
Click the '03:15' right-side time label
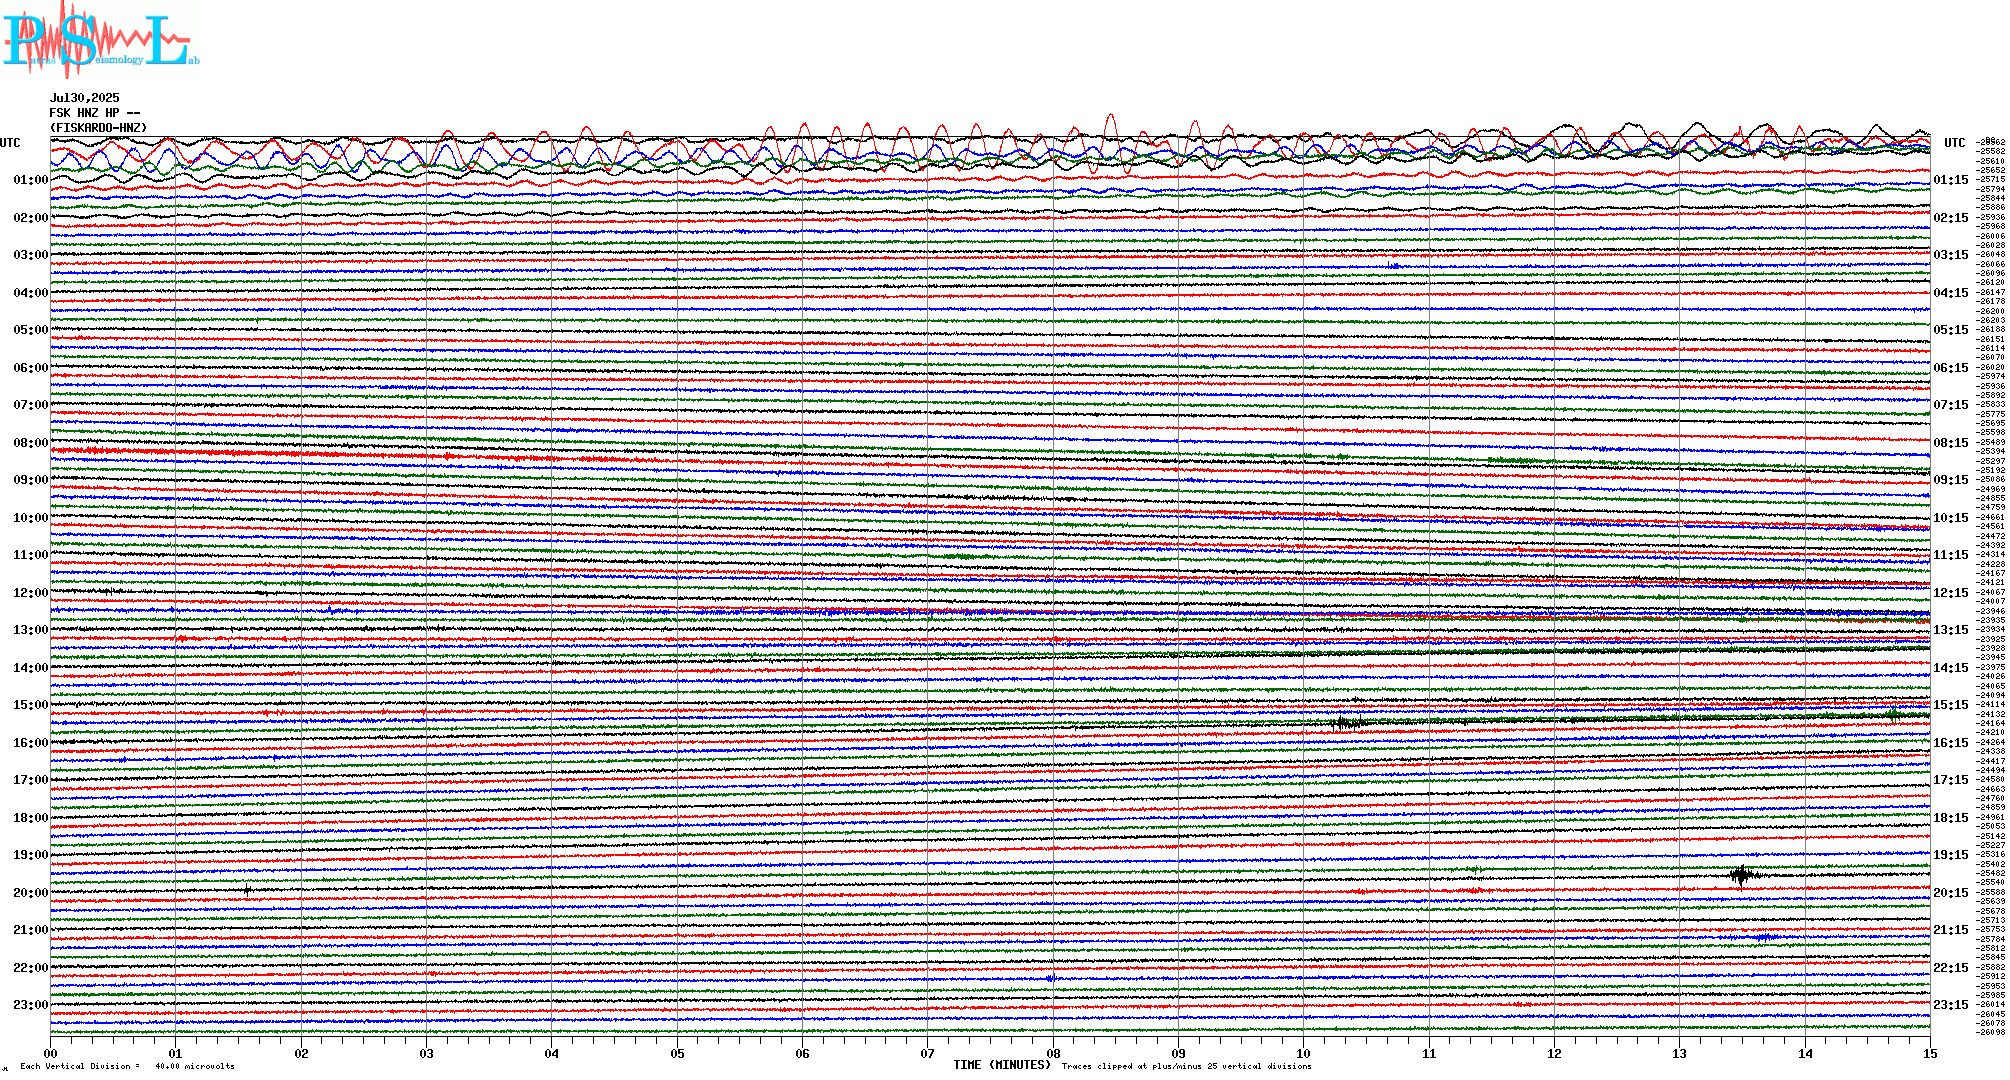(1951, 255)
